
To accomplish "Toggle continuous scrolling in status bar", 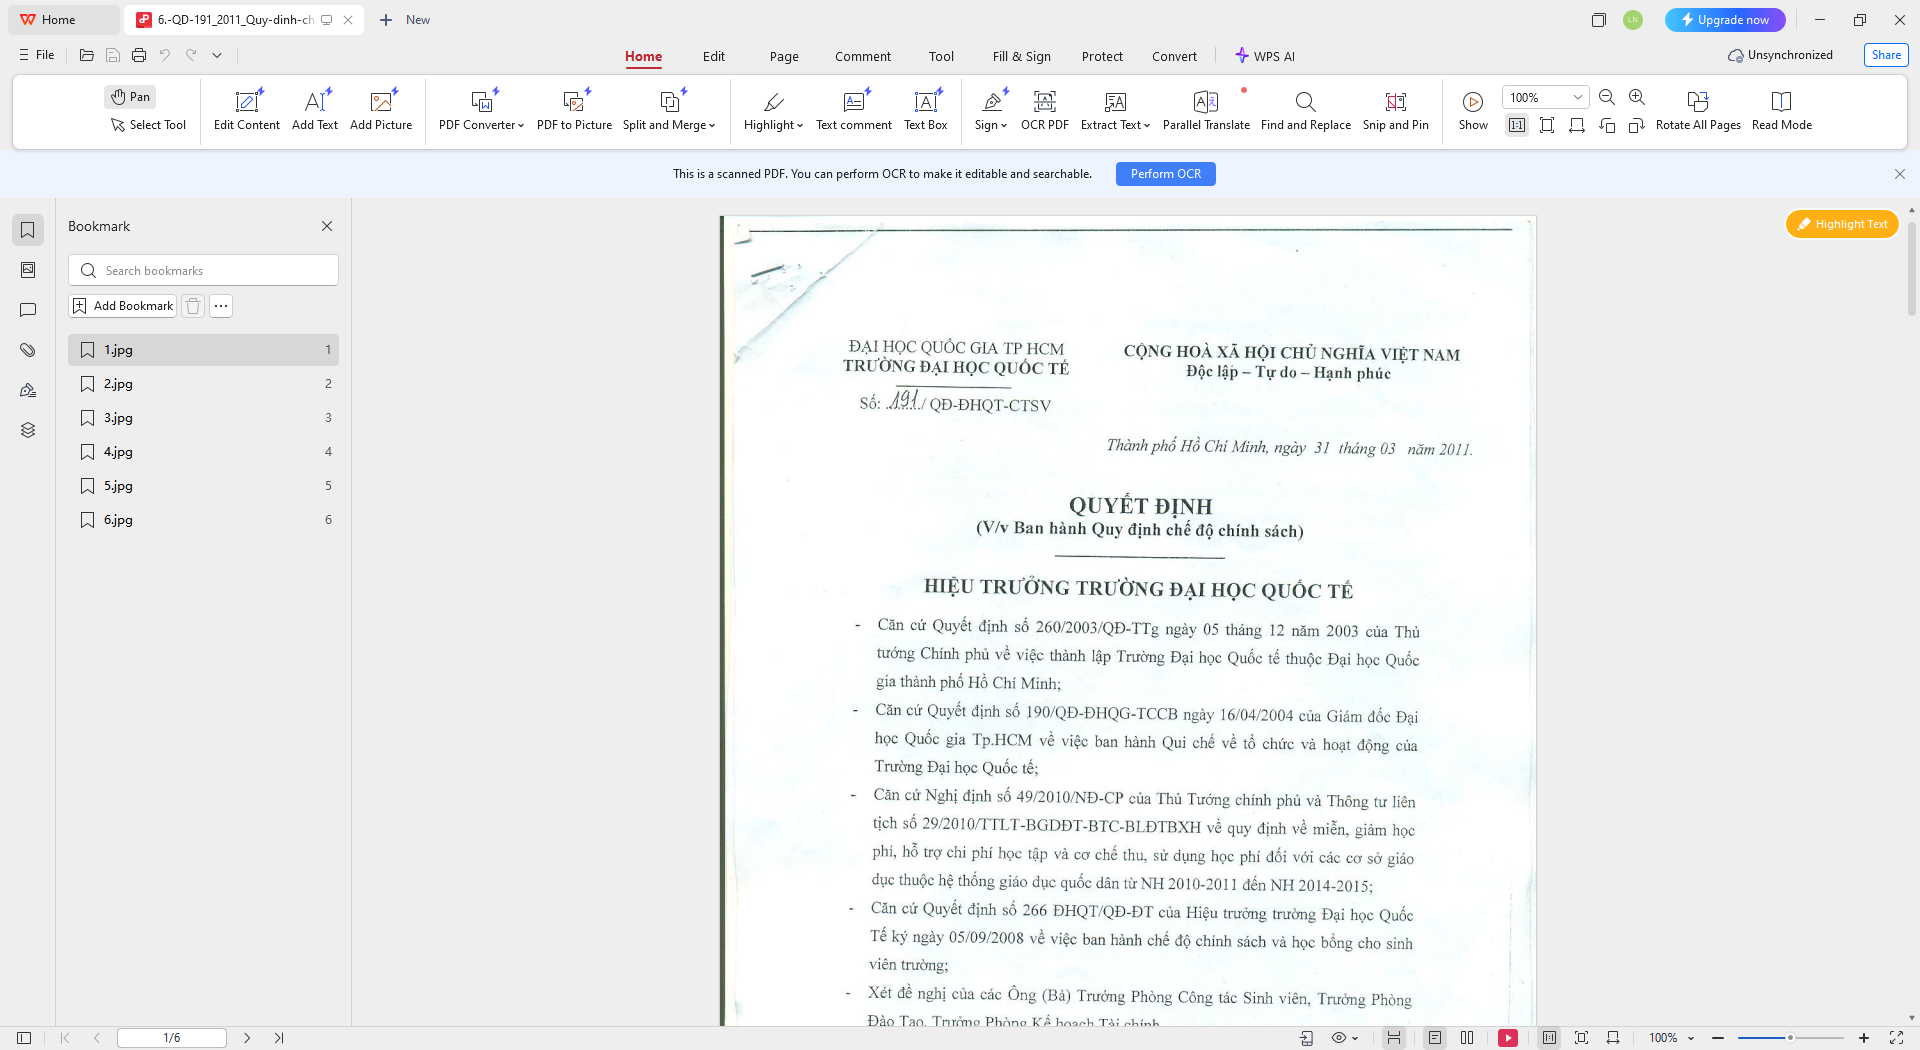I will click(x=1393, y=1038).
